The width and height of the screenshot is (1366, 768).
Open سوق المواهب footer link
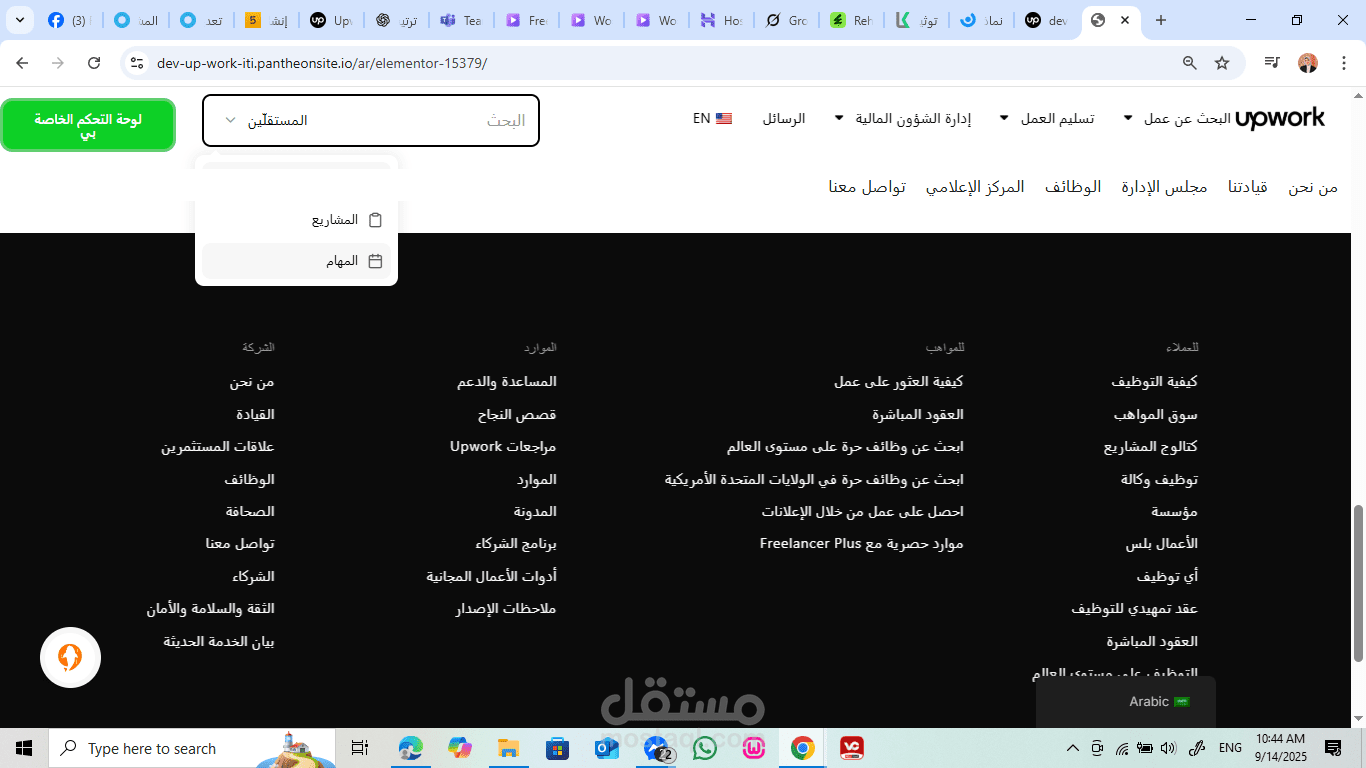[x=1155, y=414]
